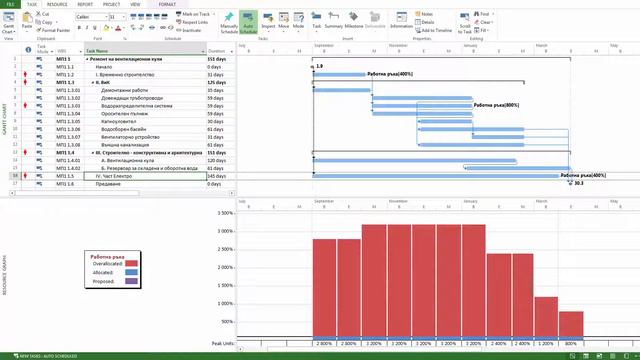Insert a Summary task
The image size is (640, 360).
pos(333,20)
